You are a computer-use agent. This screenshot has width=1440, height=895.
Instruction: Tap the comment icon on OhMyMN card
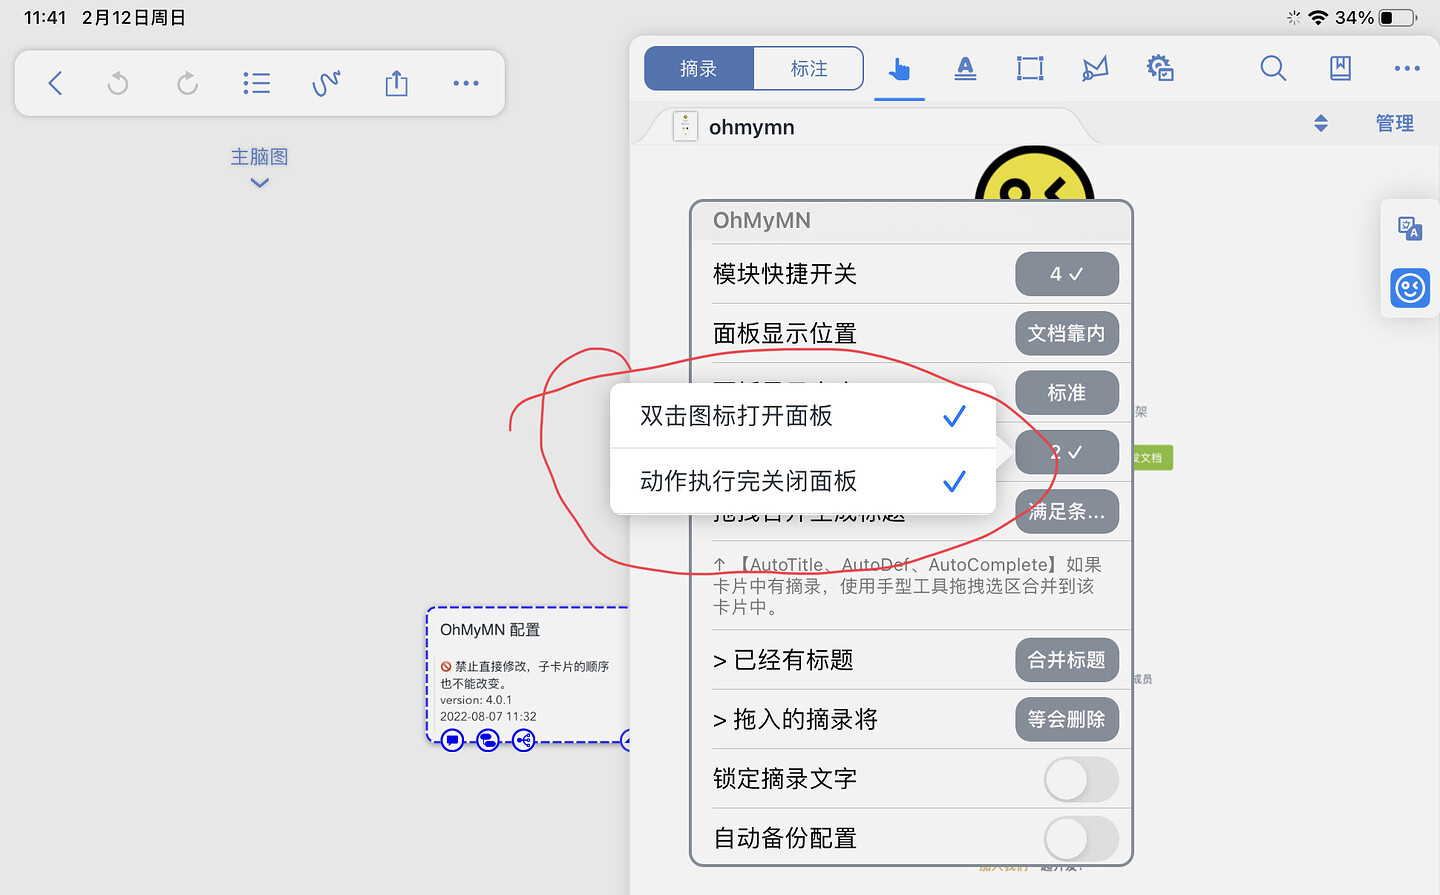click(452, 740)
